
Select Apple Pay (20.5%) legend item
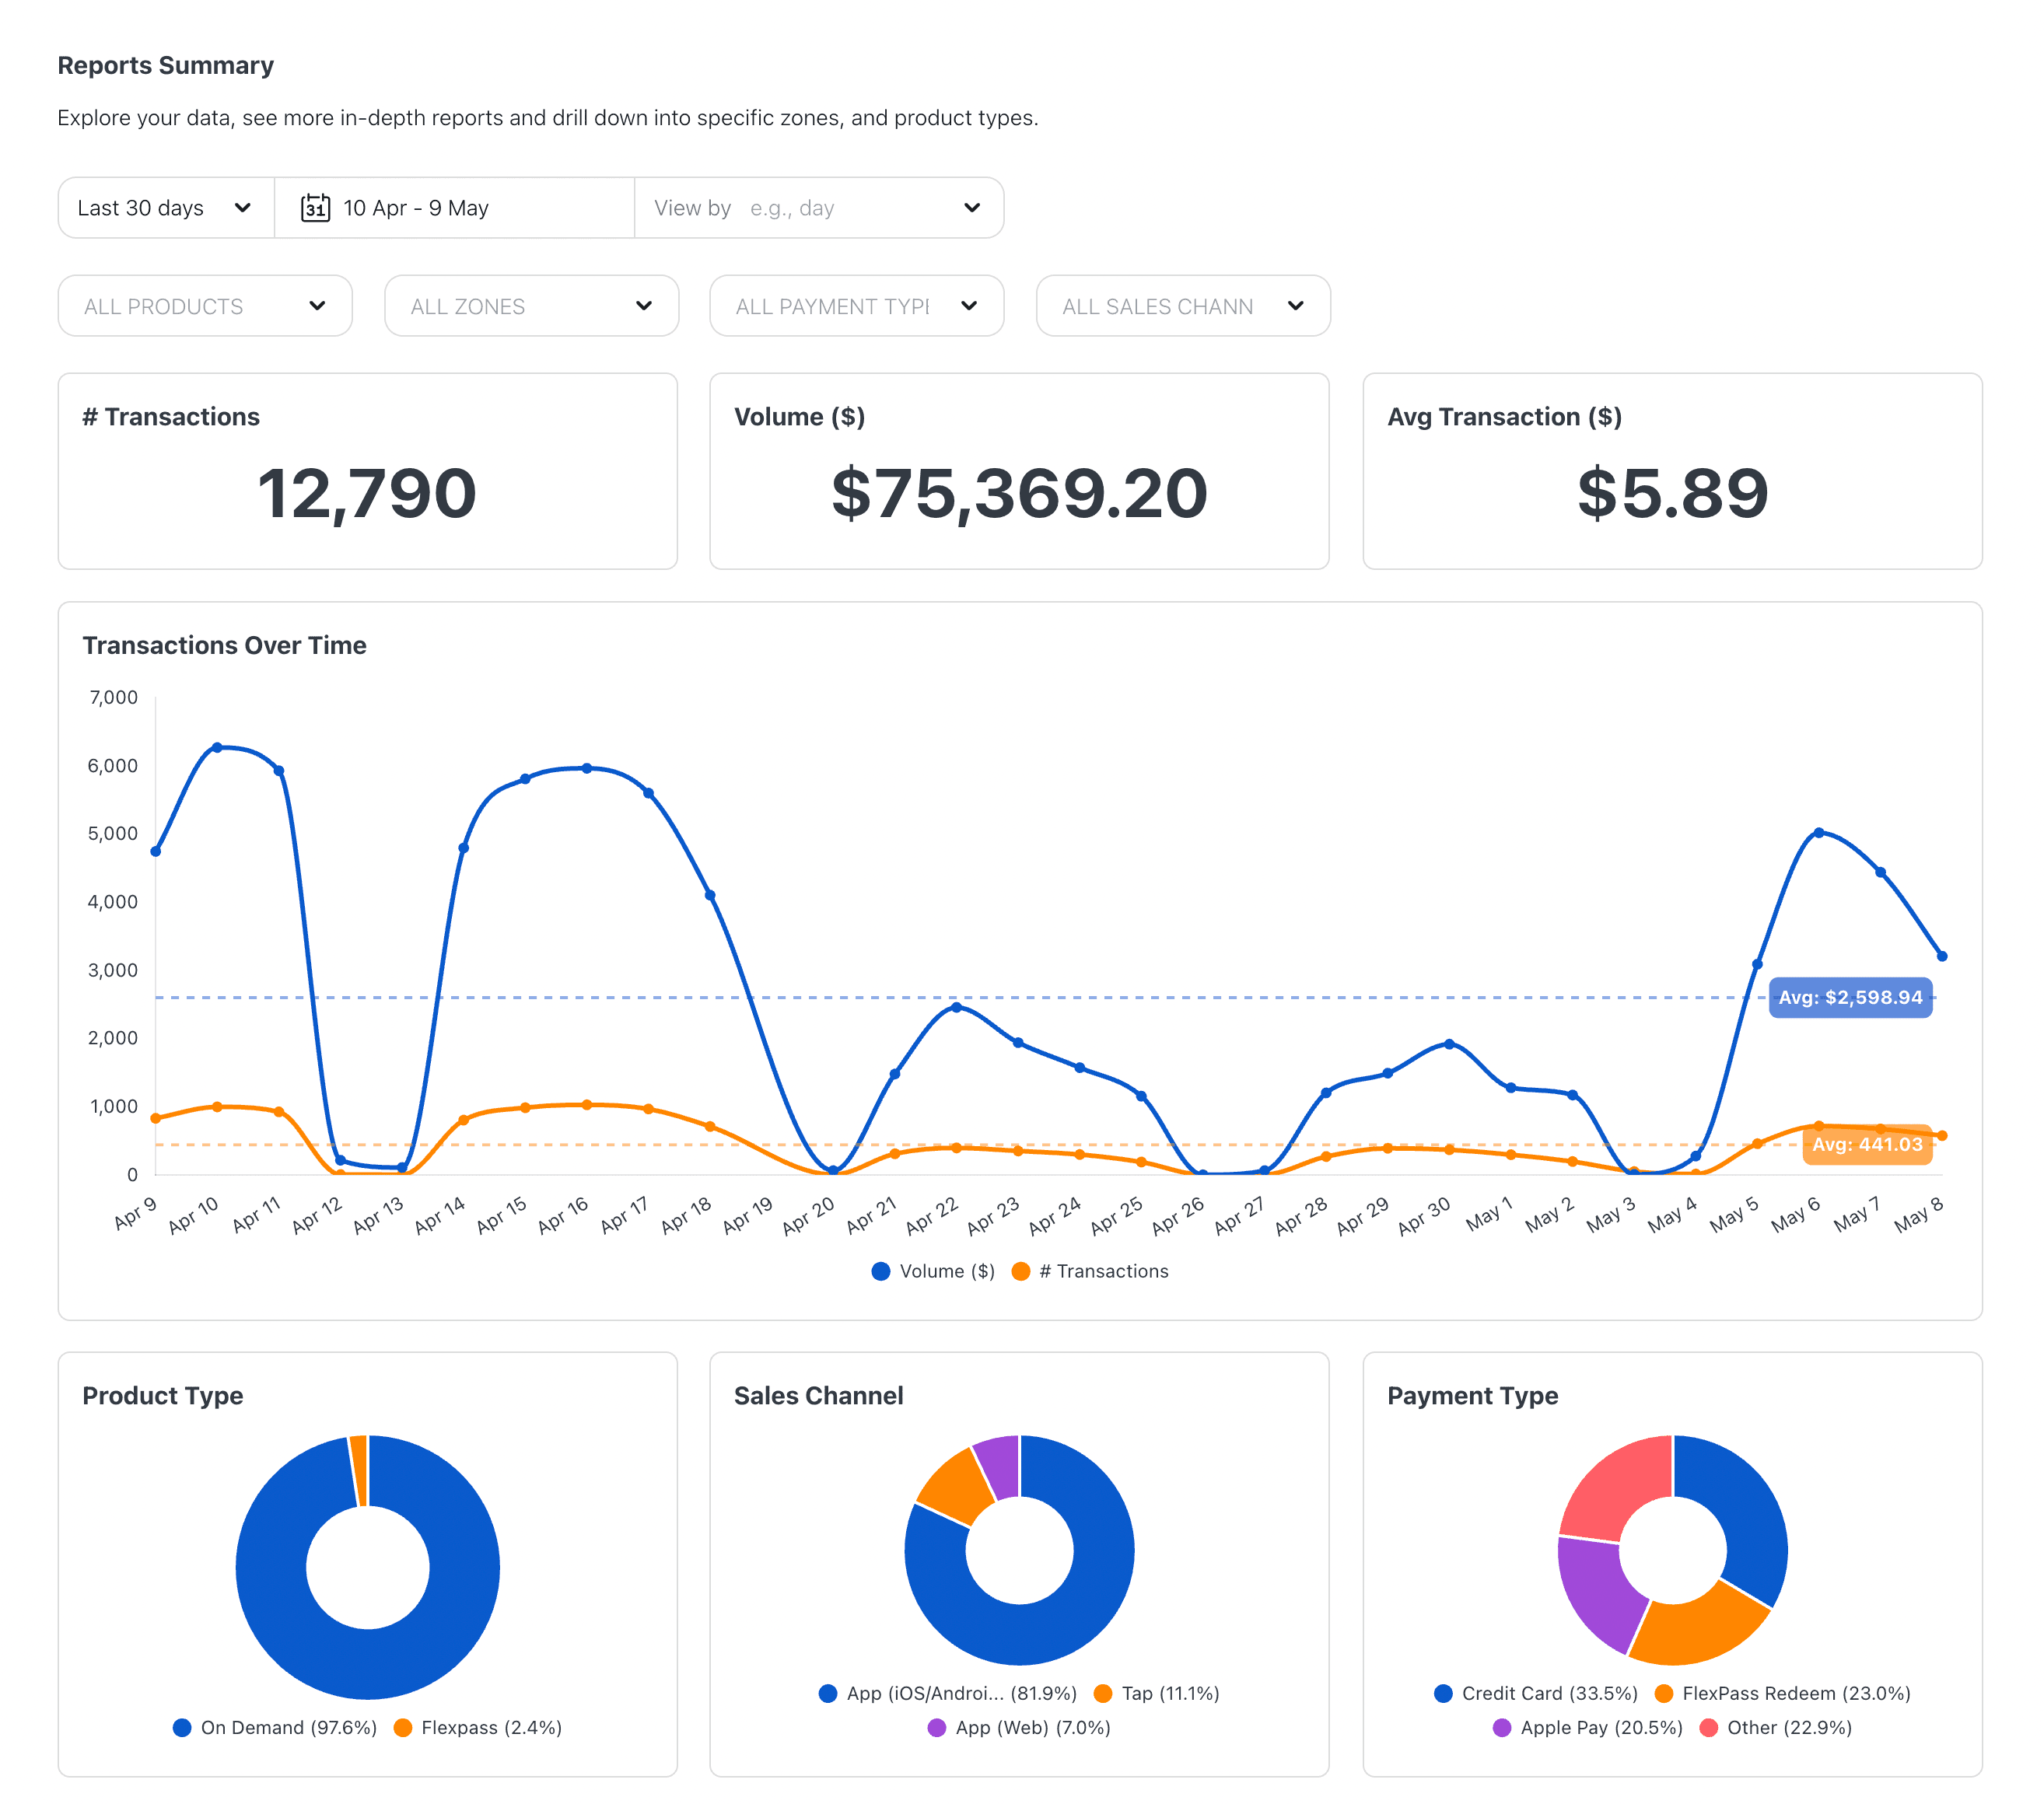[x=1588, y=1728]
